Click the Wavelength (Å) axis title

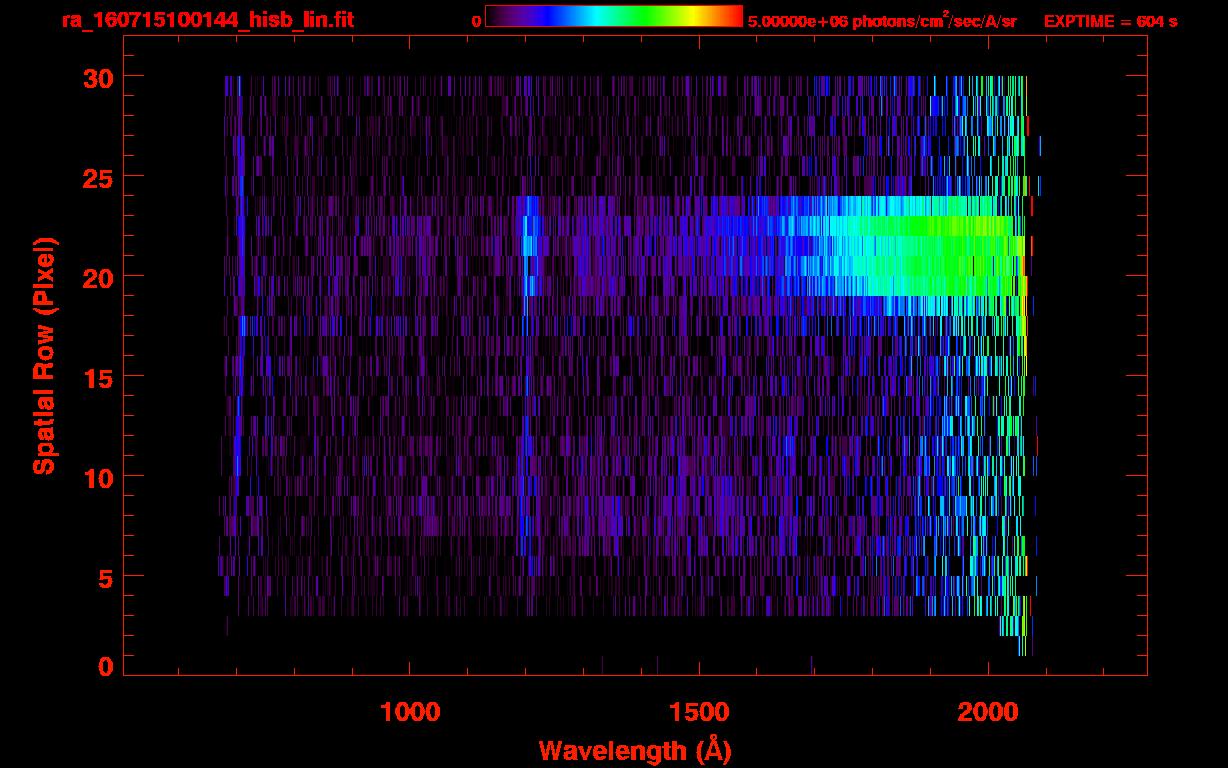(634, 750)
